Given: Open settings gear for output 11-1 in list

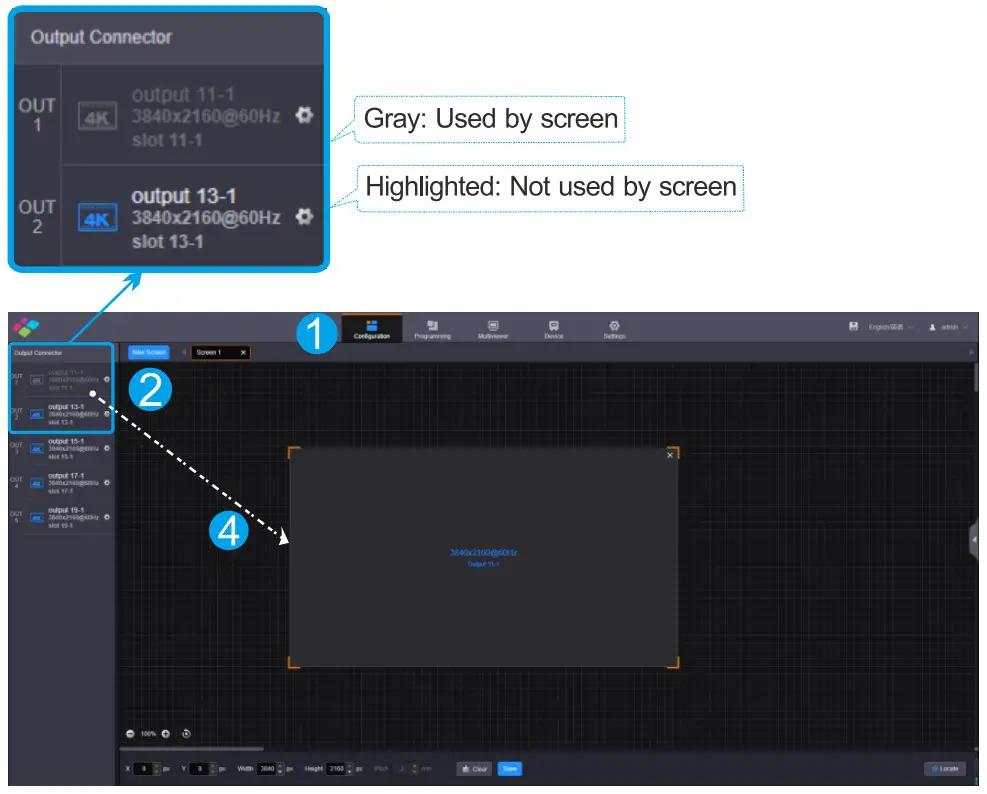Looking at the screenshot, I should coord(106,380).
